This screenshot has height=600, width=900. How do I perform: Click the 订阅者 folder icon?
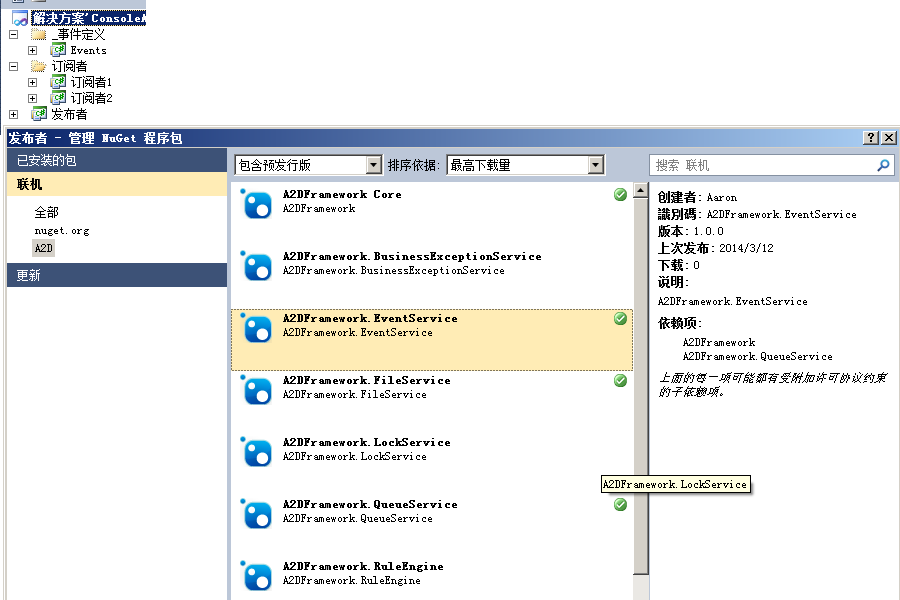[38, 66]
